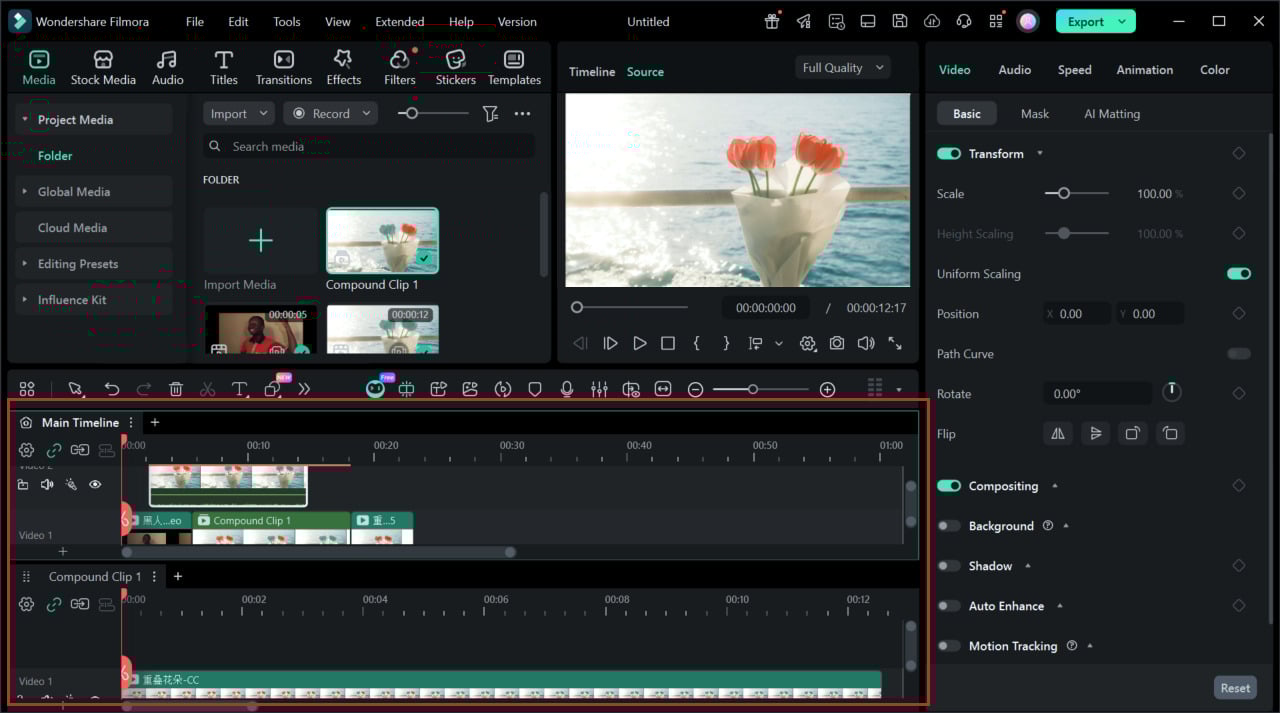This screenshot has width=1280, height=713.
Task: Open the audio mixer icon
Action: (599, 389)
